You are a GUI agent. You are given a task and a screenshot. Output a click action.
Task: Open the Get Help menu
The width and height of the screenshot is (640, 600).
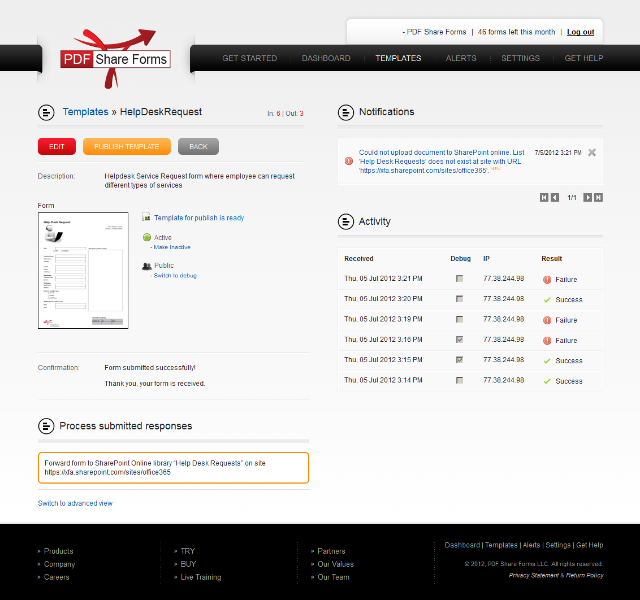[584, 58]
